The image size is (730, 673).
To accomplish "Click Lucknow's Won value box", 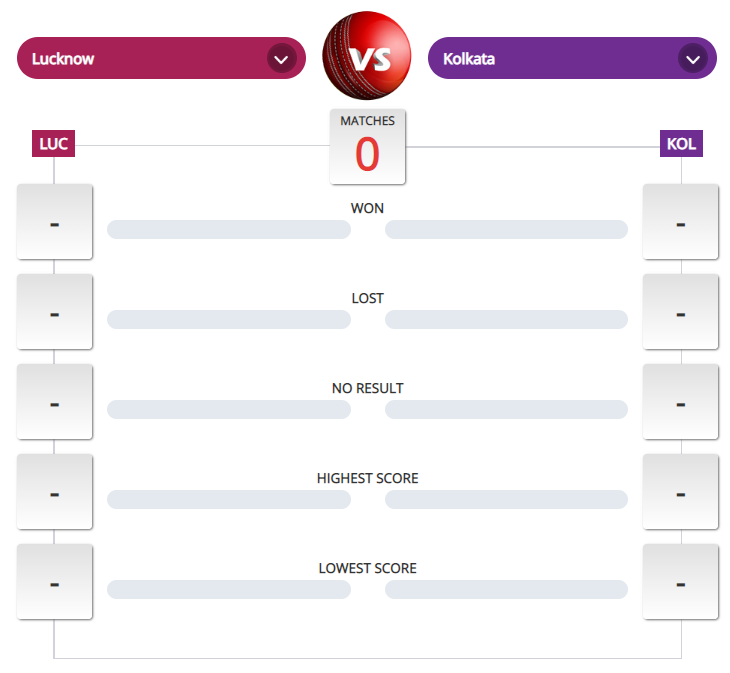I will point(54,222).
